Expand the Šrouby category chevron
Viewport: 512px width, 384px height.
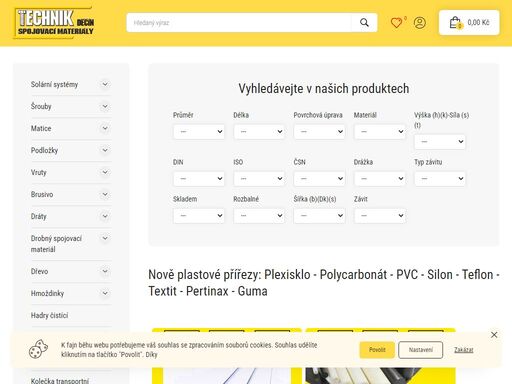[105, 106]
